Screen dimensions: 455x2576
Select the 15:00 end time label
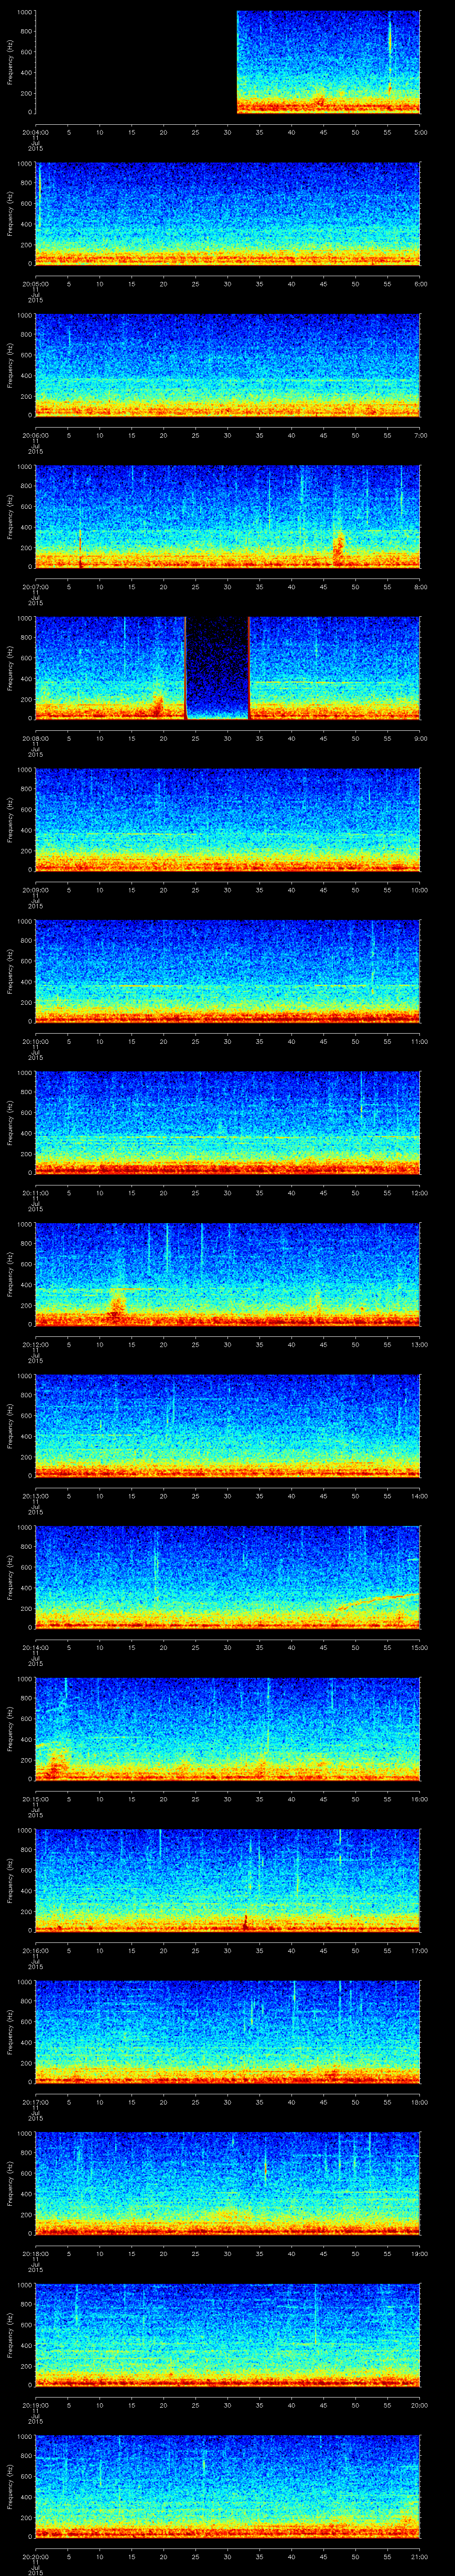(419, 1647)
